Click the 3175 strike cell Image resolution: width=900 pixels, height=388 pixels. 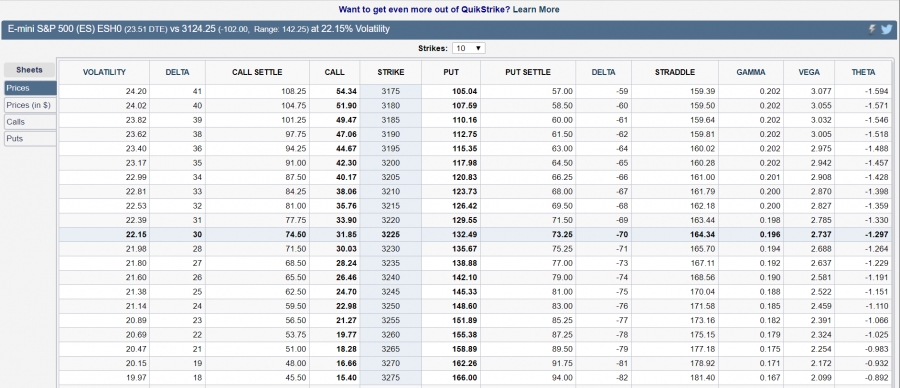click(x=391, y=91)
